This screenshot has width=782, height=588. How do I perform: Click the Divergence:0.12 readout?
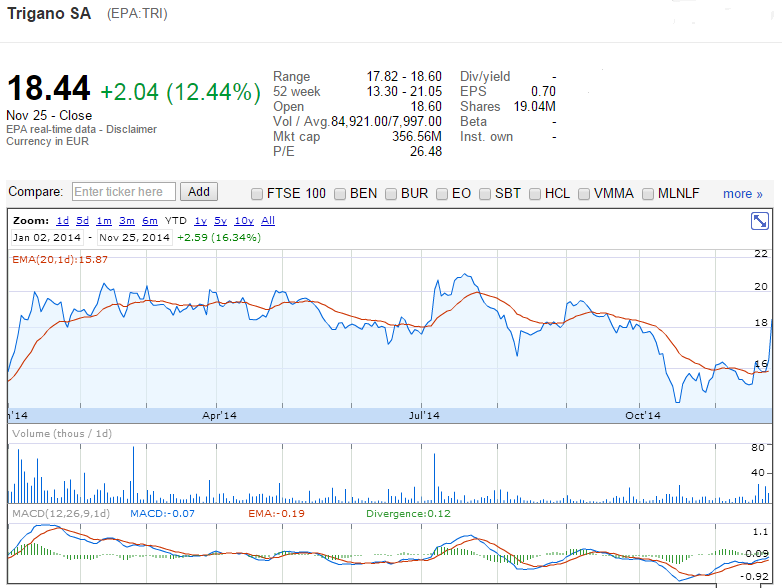(408, 514)
